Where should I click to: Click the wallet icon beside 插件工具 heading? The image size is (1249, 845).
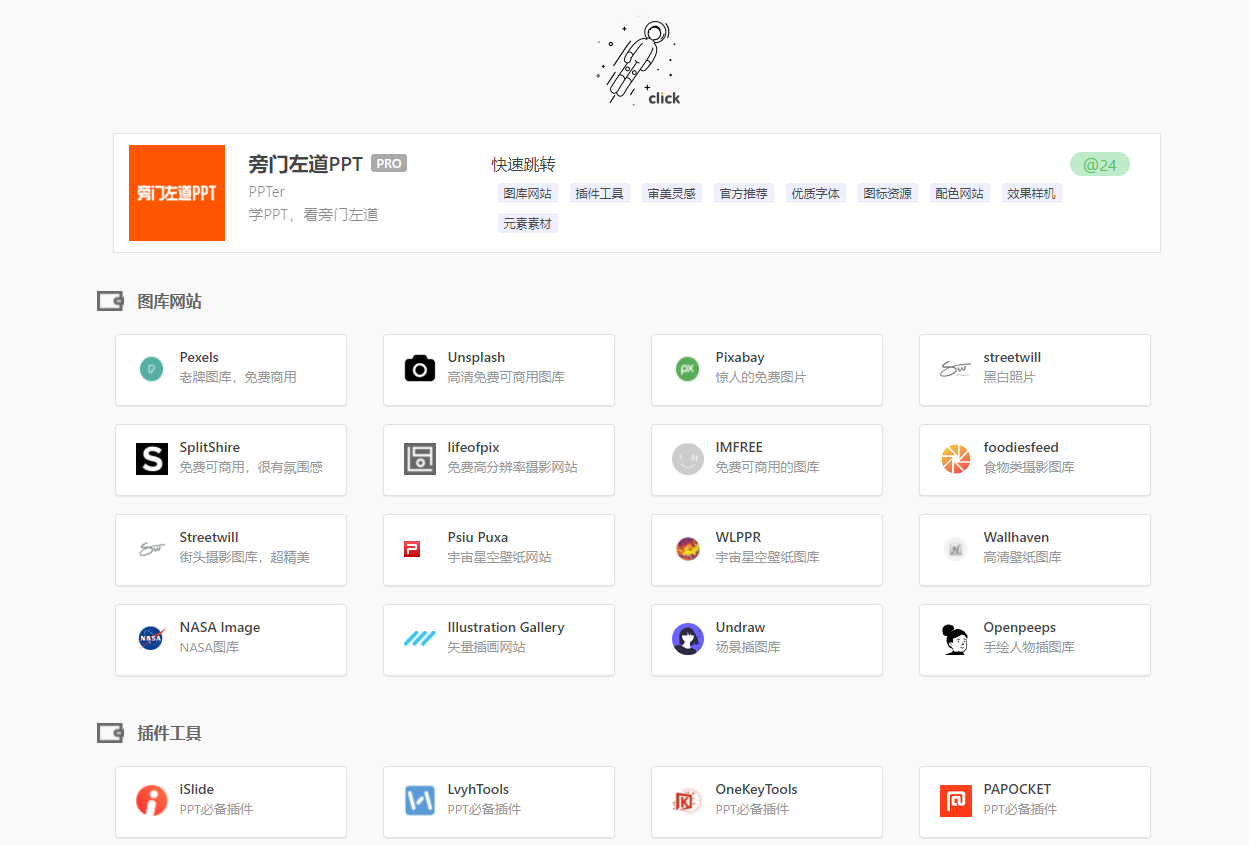coord(110,733)
